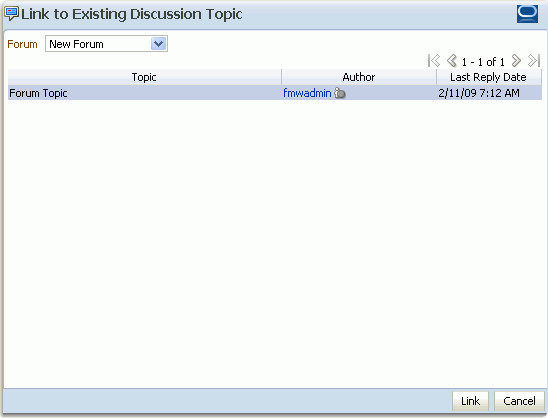Click the Link button
This screenshot has width=548, height=418.
(x=470, y=401)
